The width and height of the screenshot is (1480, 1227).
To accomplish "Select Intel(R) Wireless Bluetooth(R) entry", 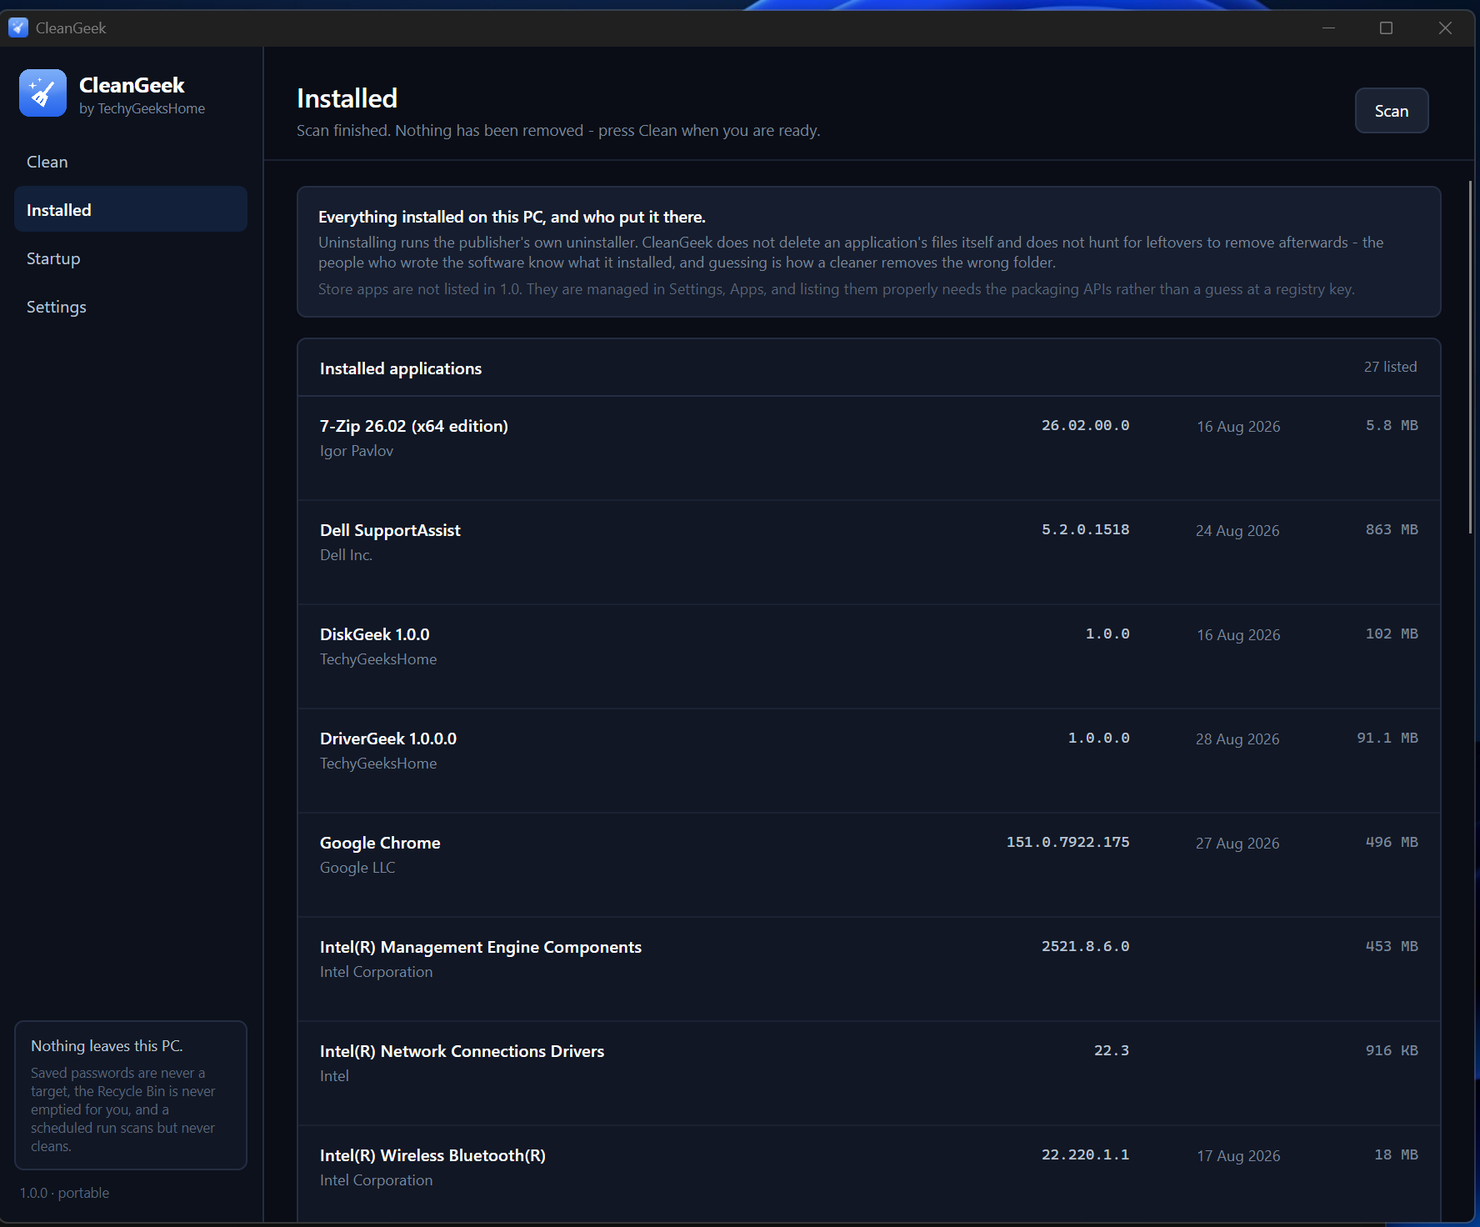I will 869,1174.
